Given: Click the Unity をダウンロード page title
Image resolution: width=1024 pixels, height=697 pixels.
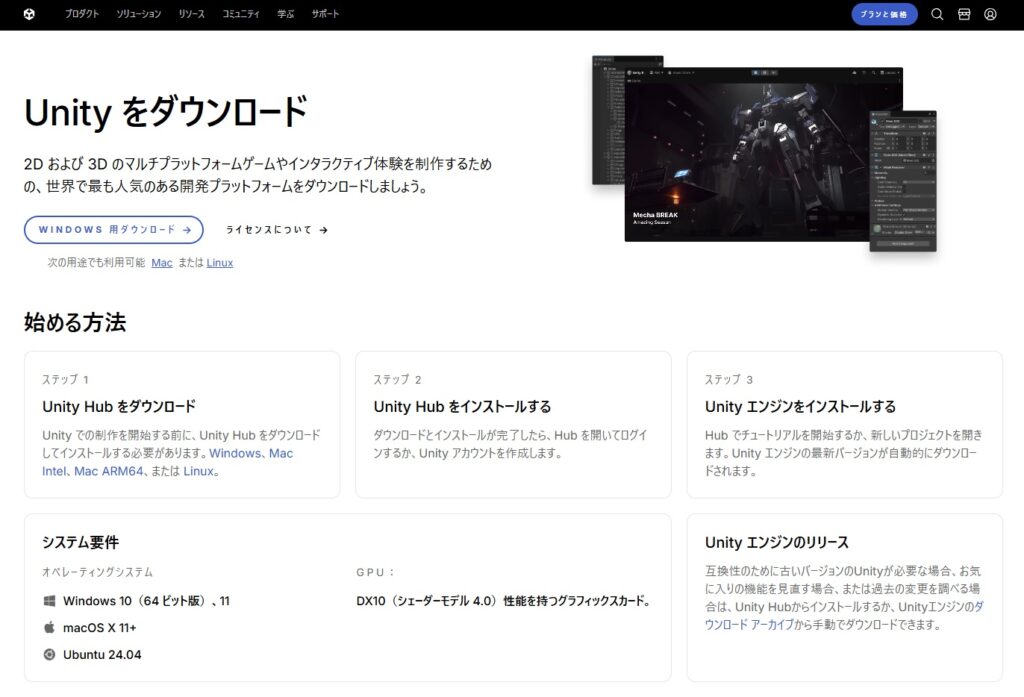Looking at the screenshot, I should 166,112.
